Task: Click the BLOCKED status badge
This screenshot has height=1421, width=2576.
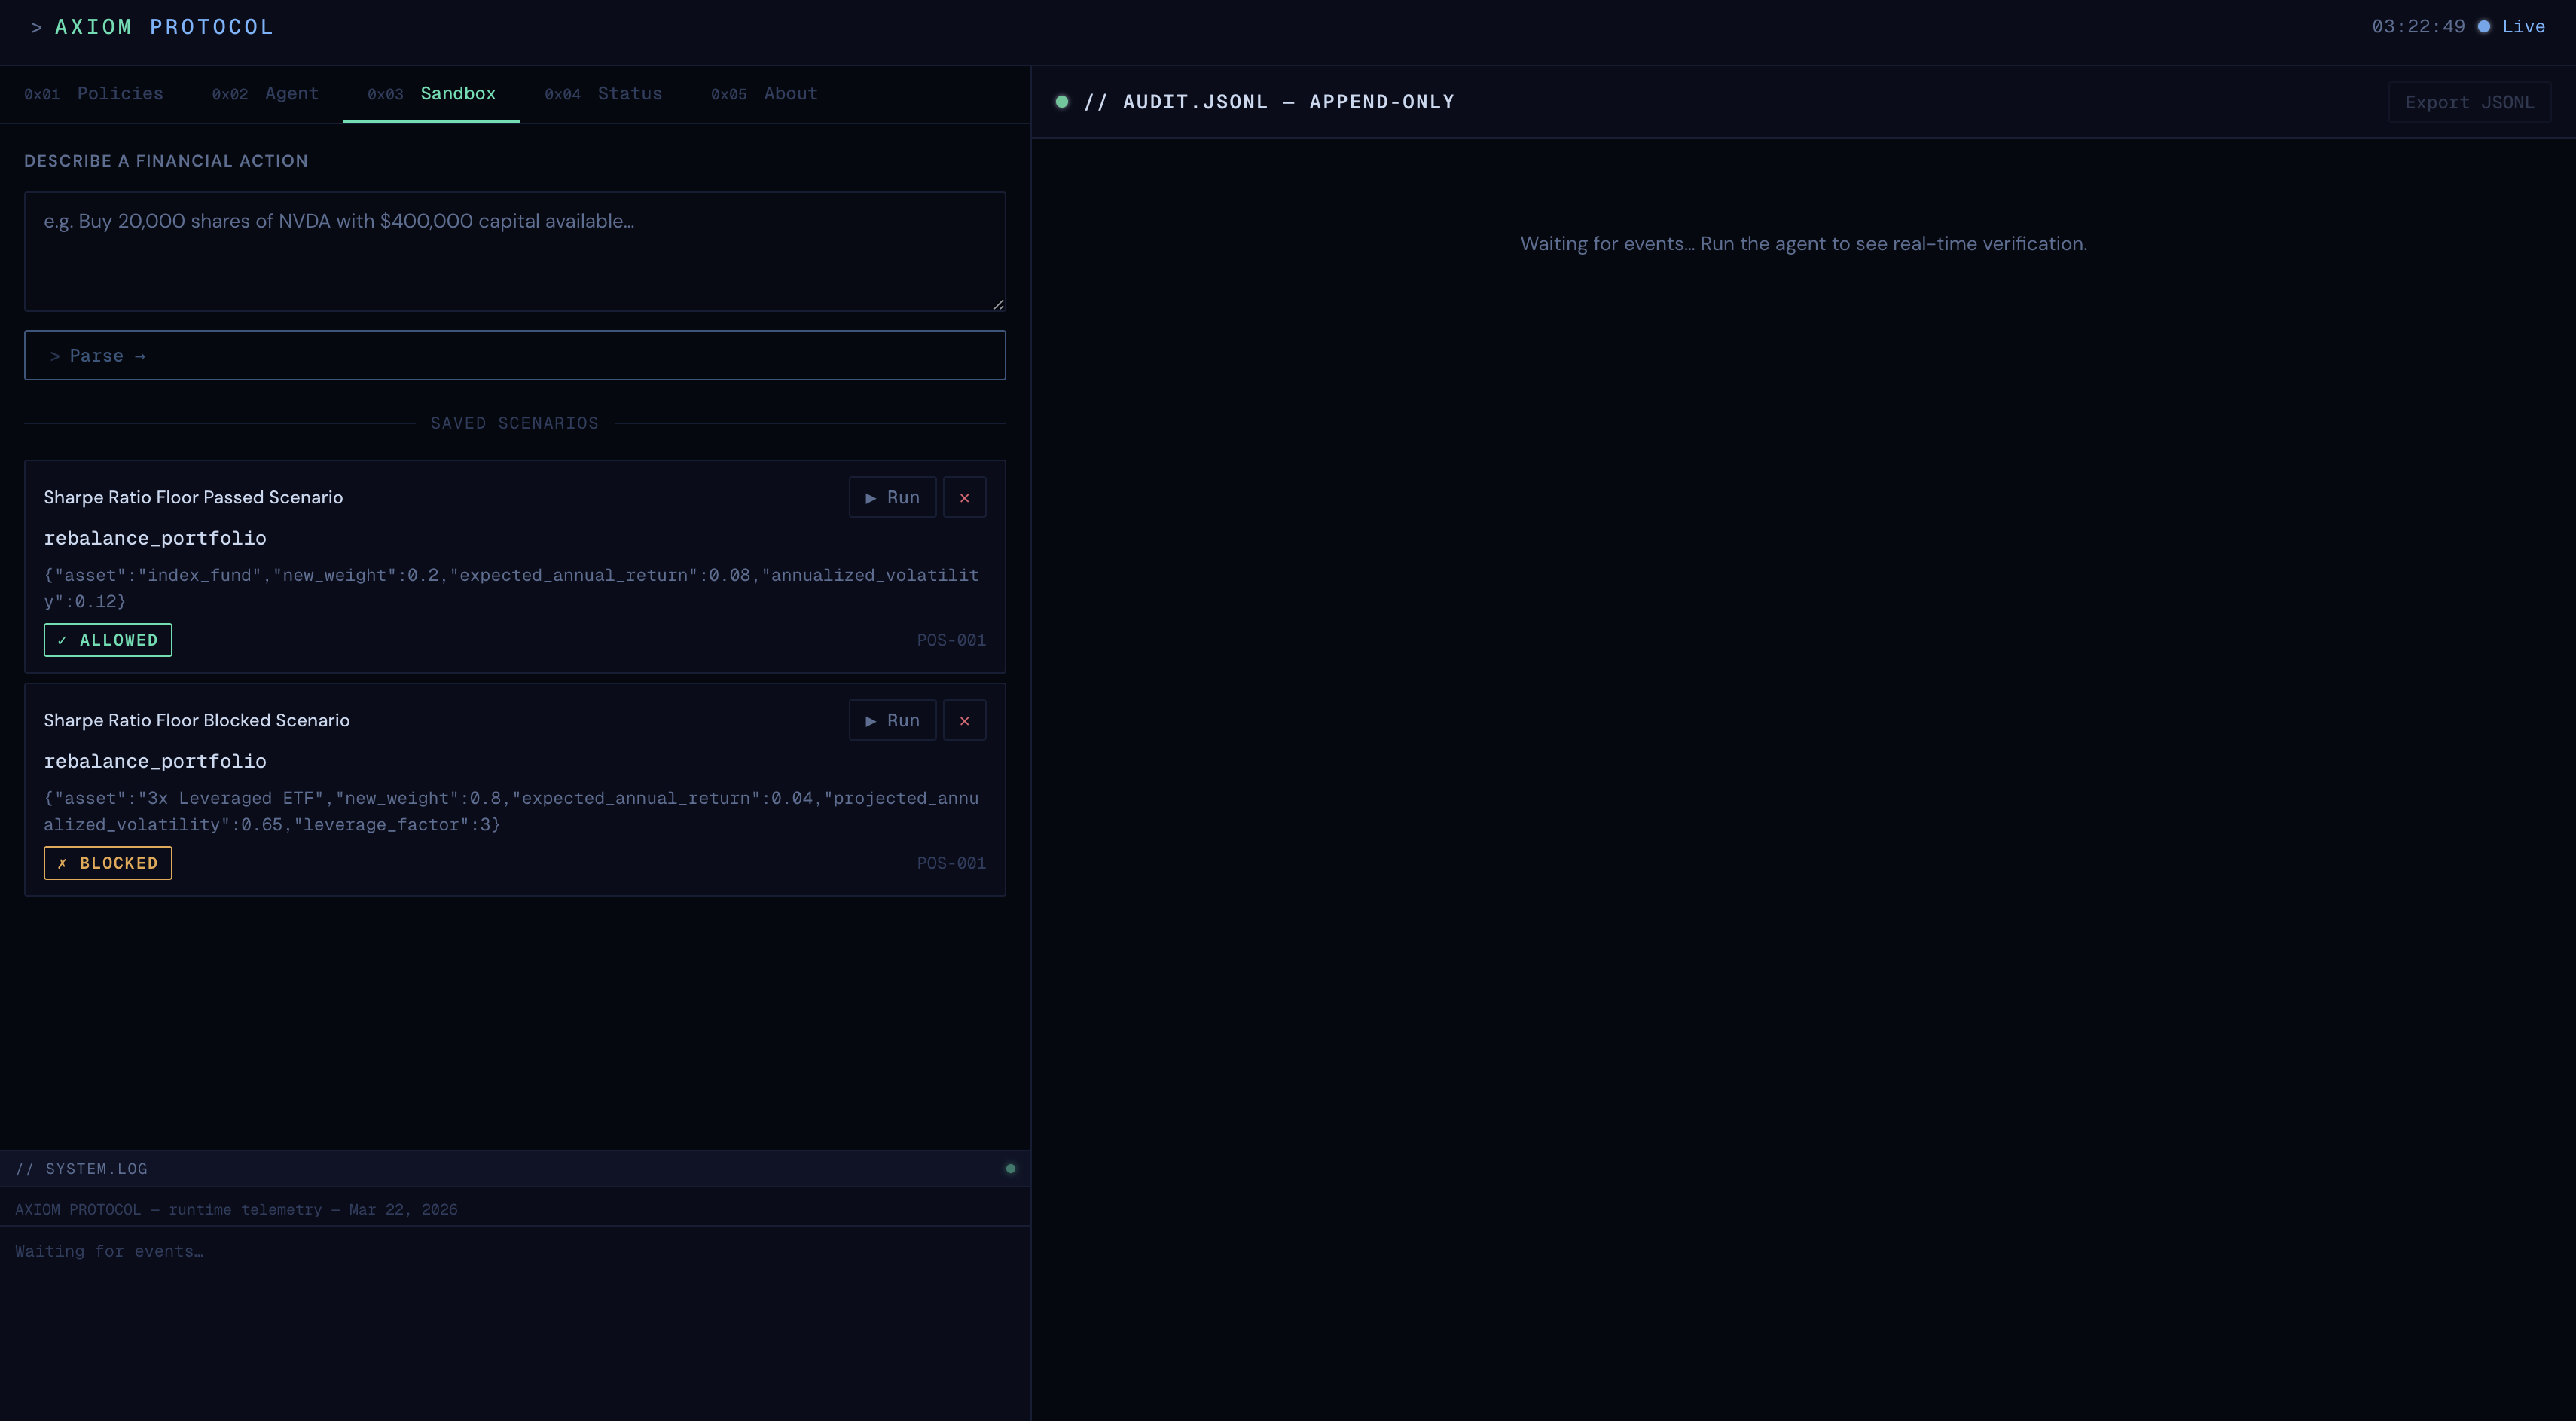Action: coord(108,863)
